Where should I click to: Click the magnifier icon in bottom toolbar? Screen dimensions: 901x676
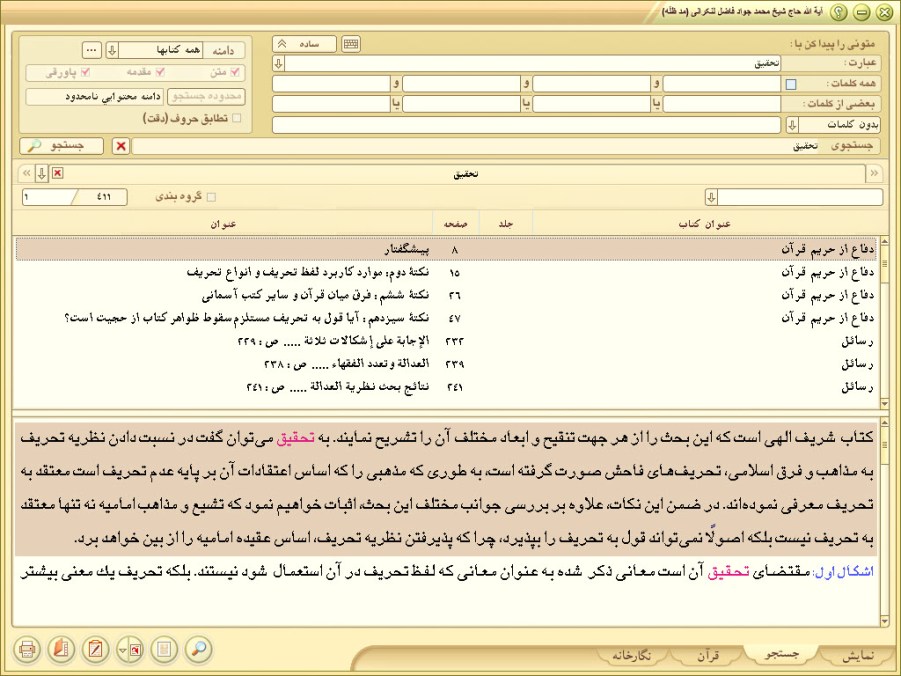199,649
